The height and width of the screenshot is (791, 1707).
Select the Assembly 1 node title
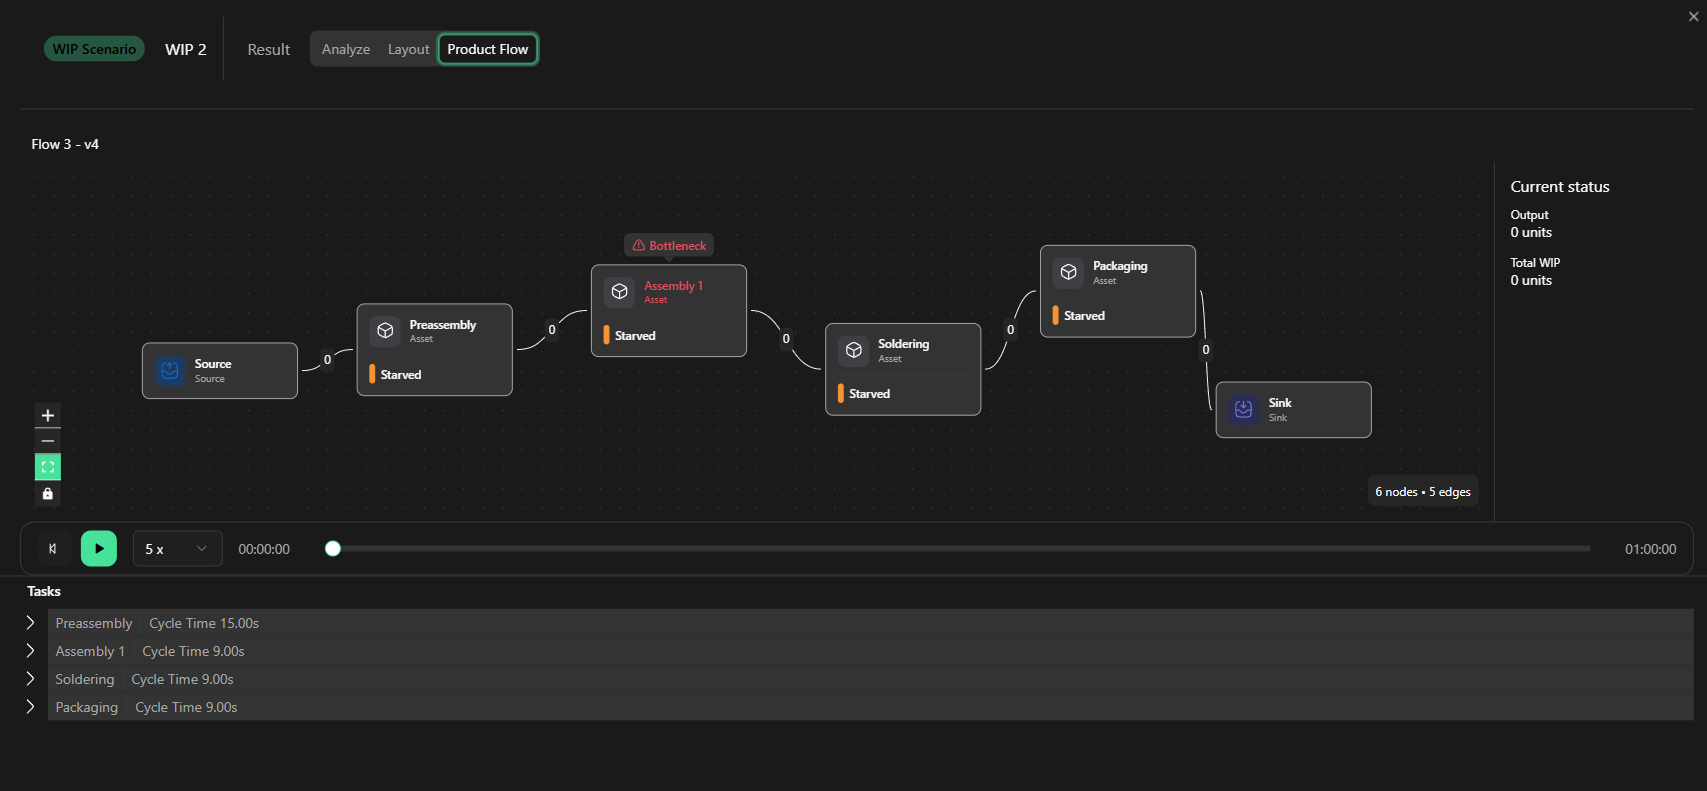[x=673, y=285]
